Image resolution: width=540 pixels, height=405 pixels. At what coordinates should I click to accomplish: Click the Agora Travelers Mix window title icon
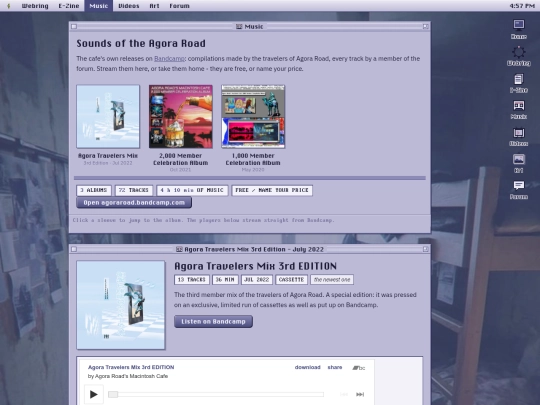179,249
